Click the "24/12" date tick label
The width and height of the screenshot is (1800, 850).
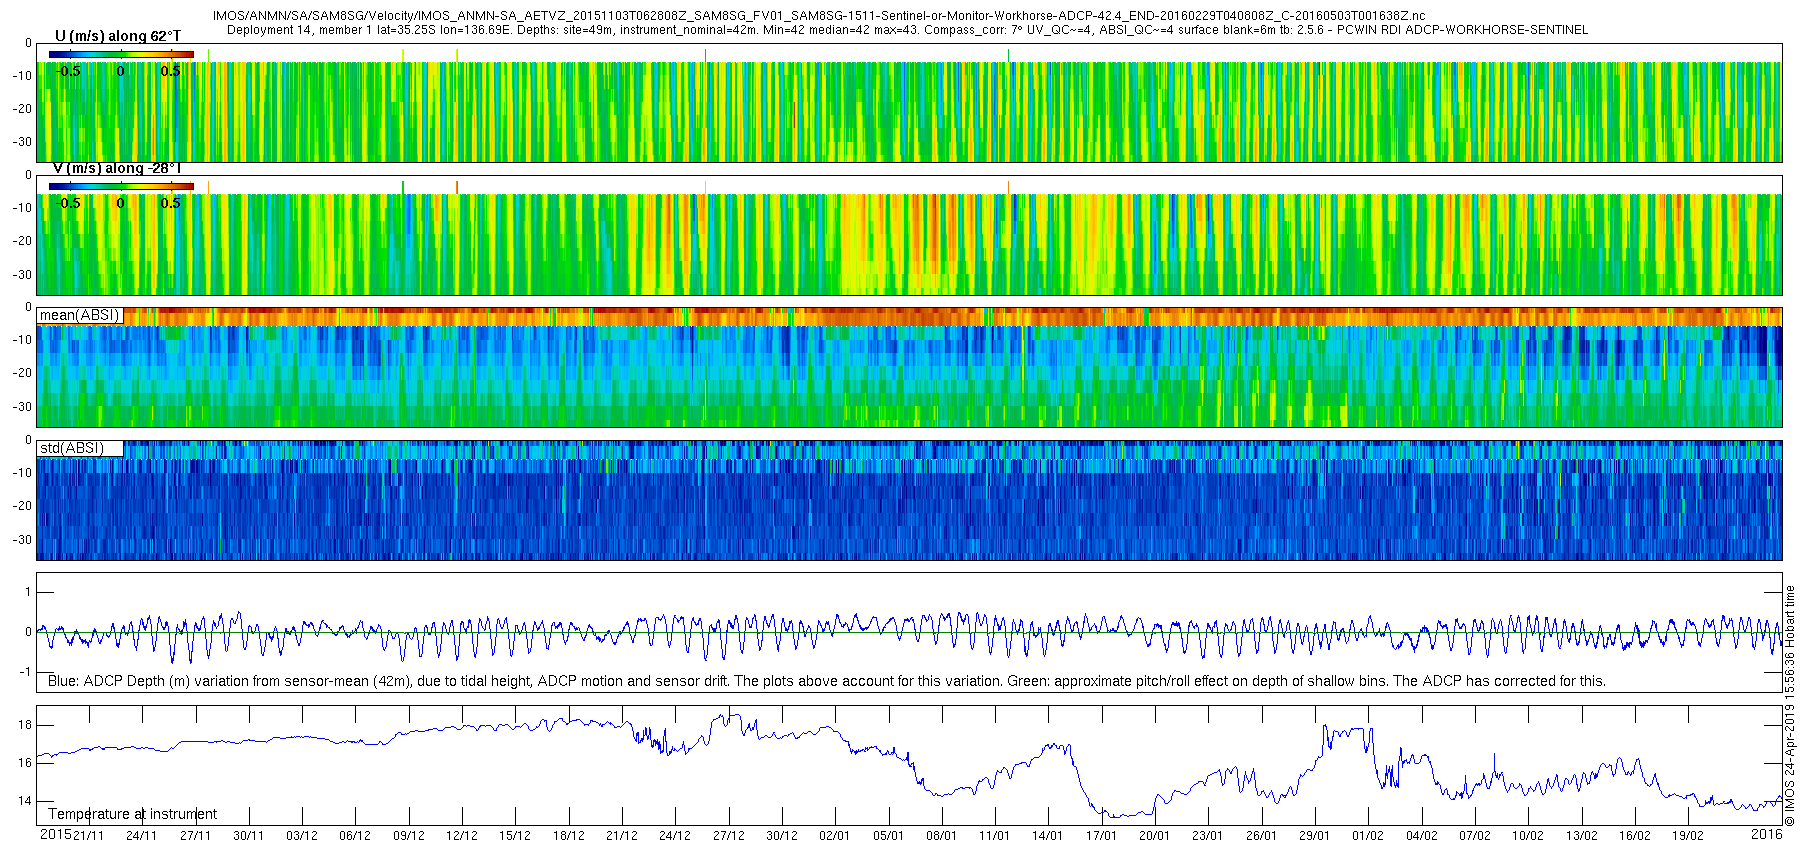[675, 835]
